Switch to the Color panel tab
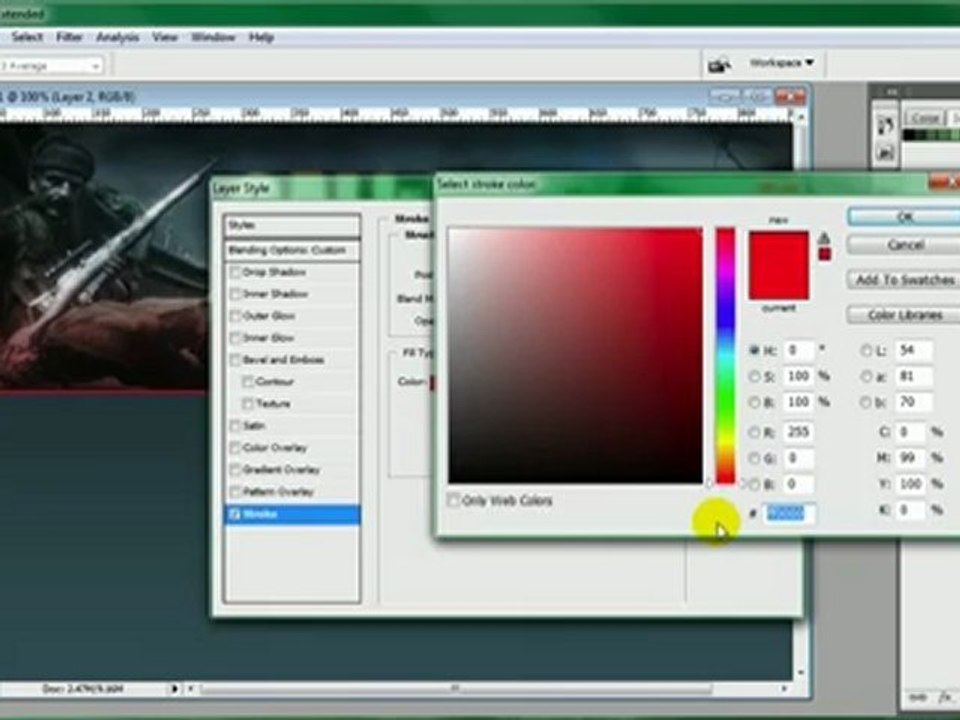 click(924, 118)
